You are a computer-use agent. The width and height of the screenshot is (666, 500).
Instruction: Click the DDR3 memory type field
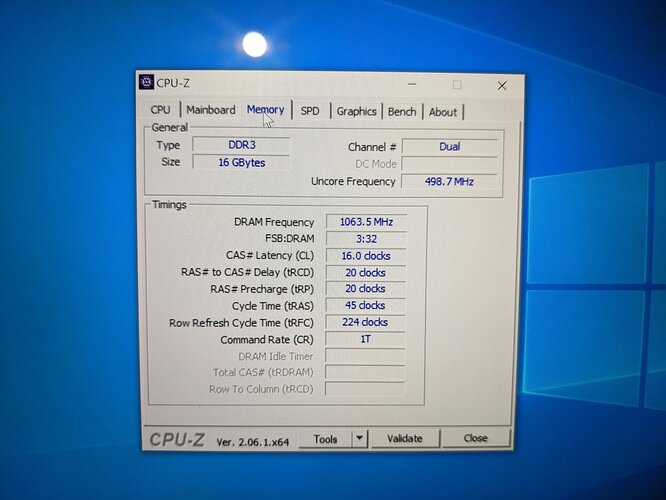tap(241, 145)
